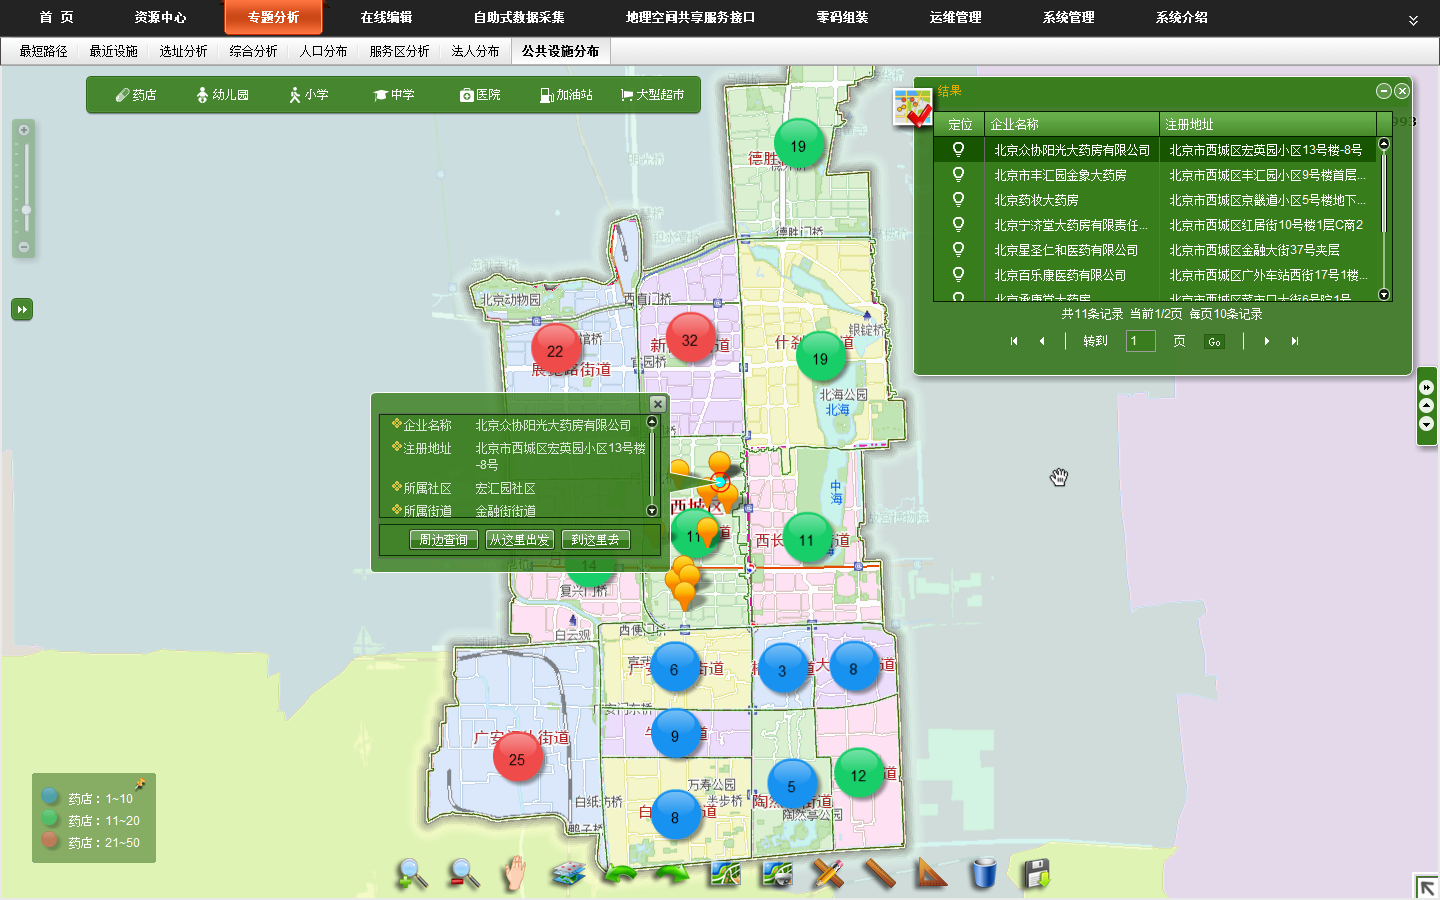1440x900 pixels.
Task: Select the pencil and ruler drawing tool
Action: (828, 873)
